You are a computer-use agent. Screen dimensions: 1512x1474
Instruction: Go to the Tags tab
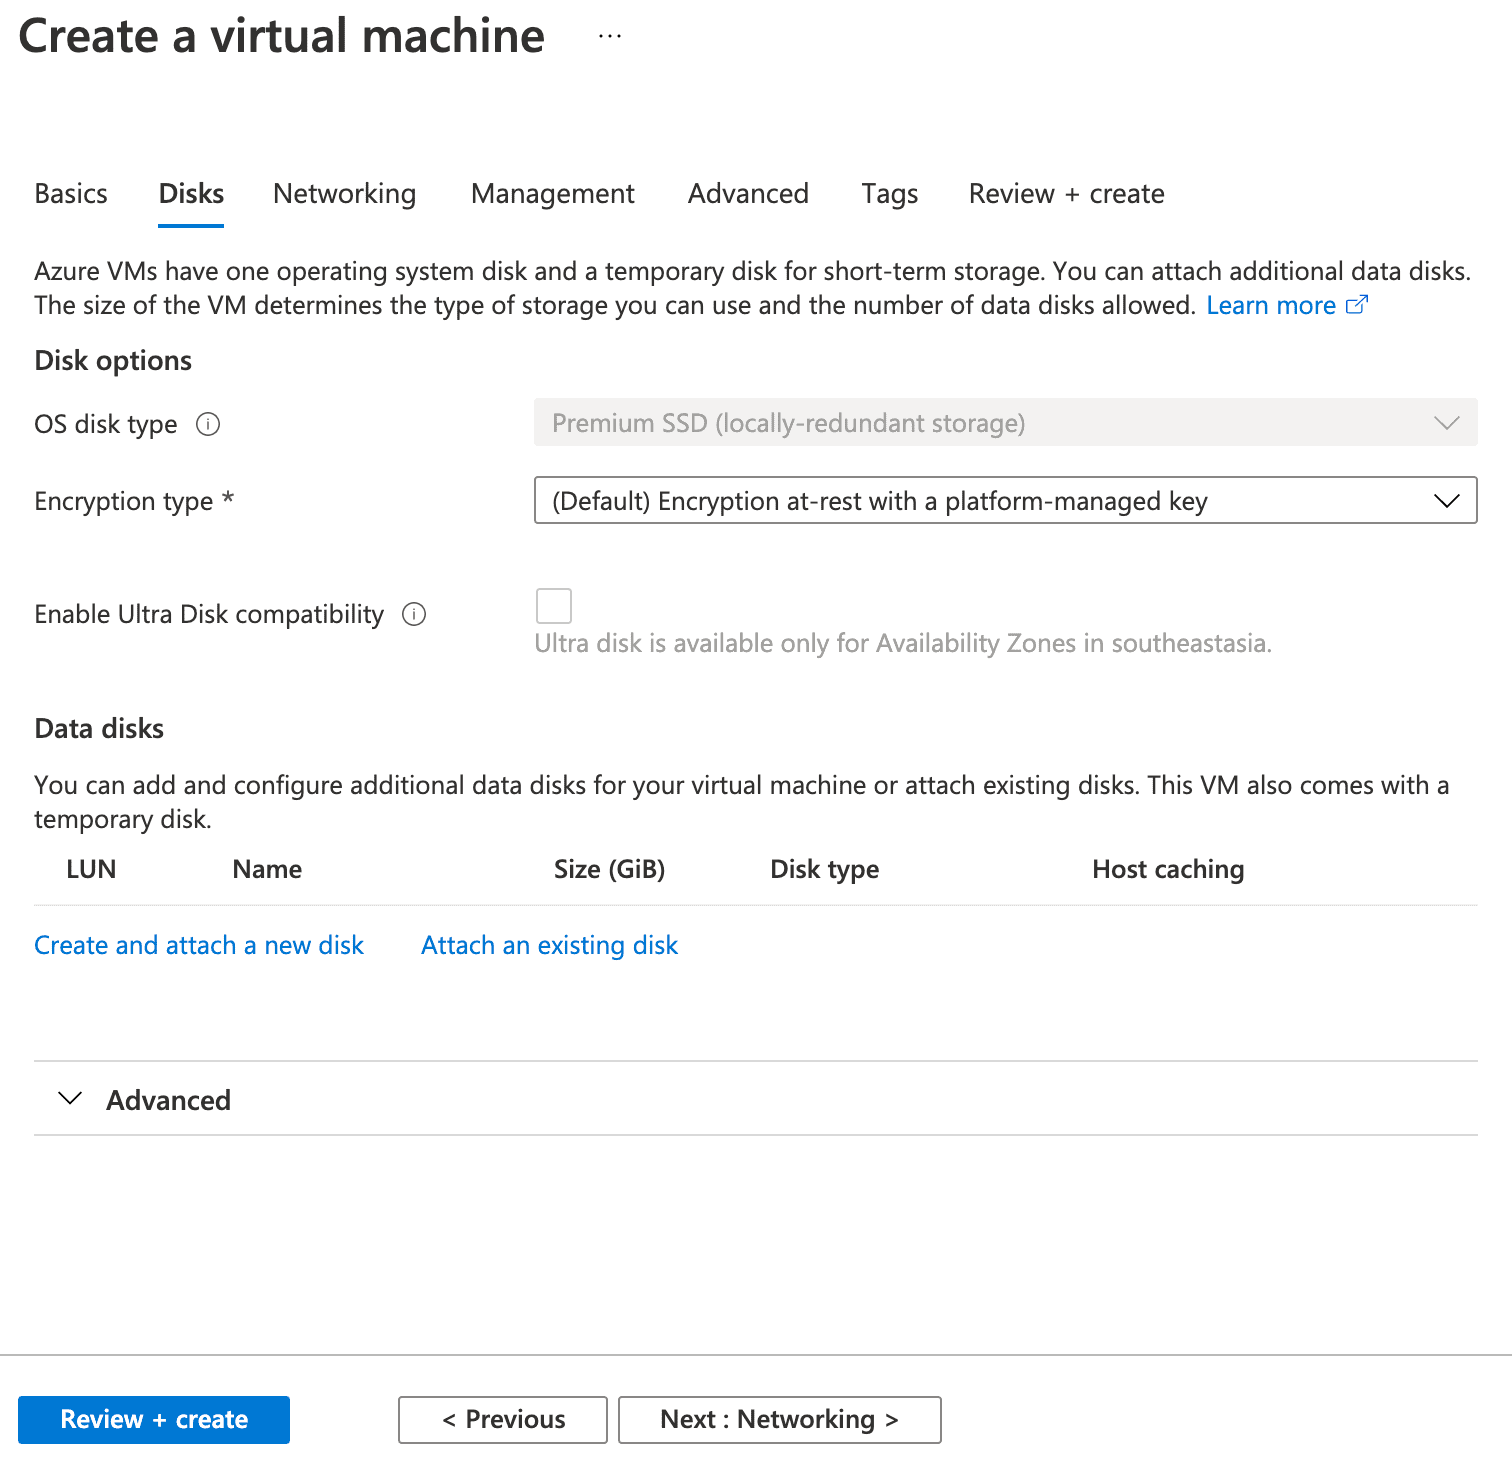[x=889, y=193]
